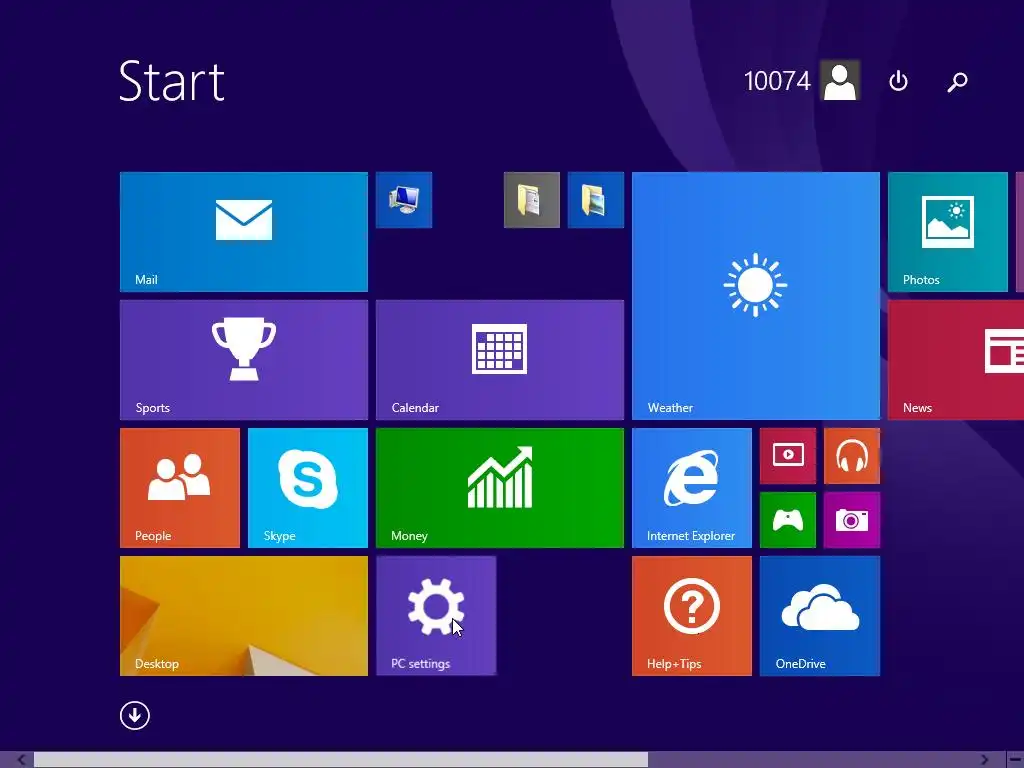Launch the Calendar tile
The height and width of the screenshot is (768, 1024).
tap(500, 360)
